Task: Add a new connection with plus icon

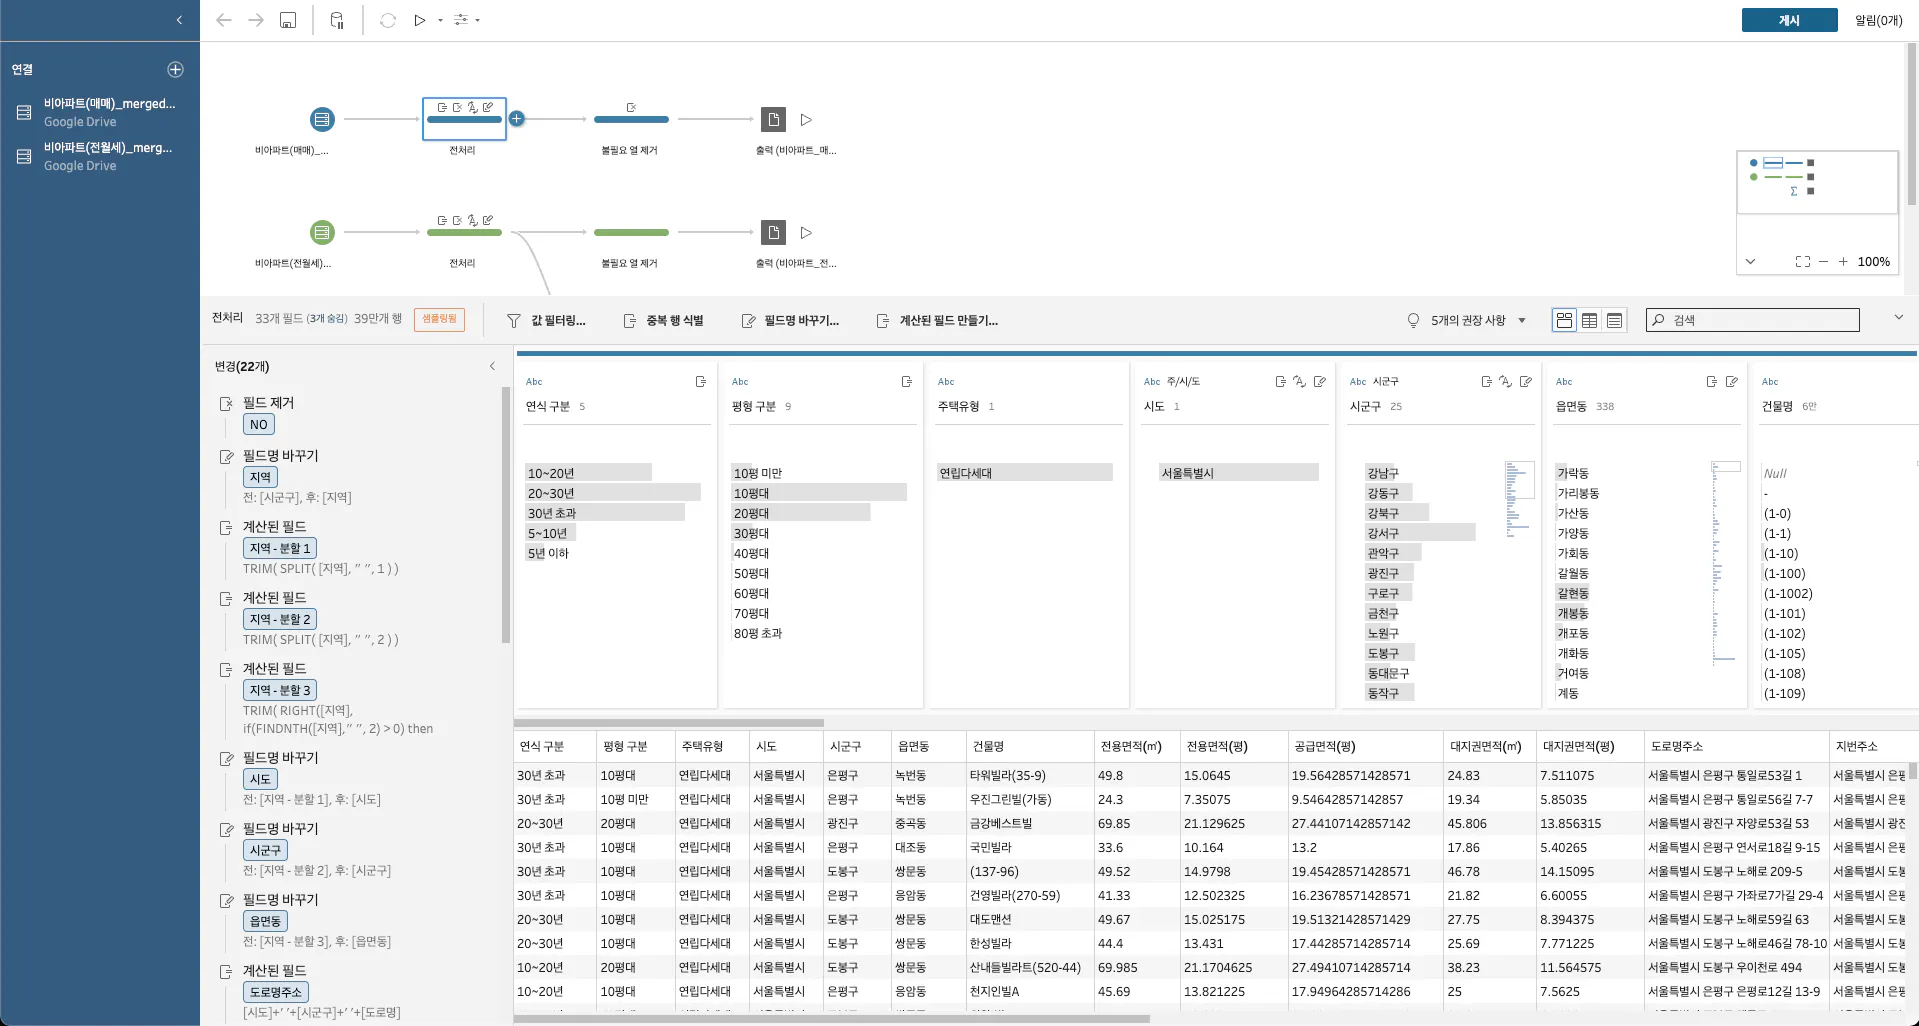Action: tap(175, 69)
